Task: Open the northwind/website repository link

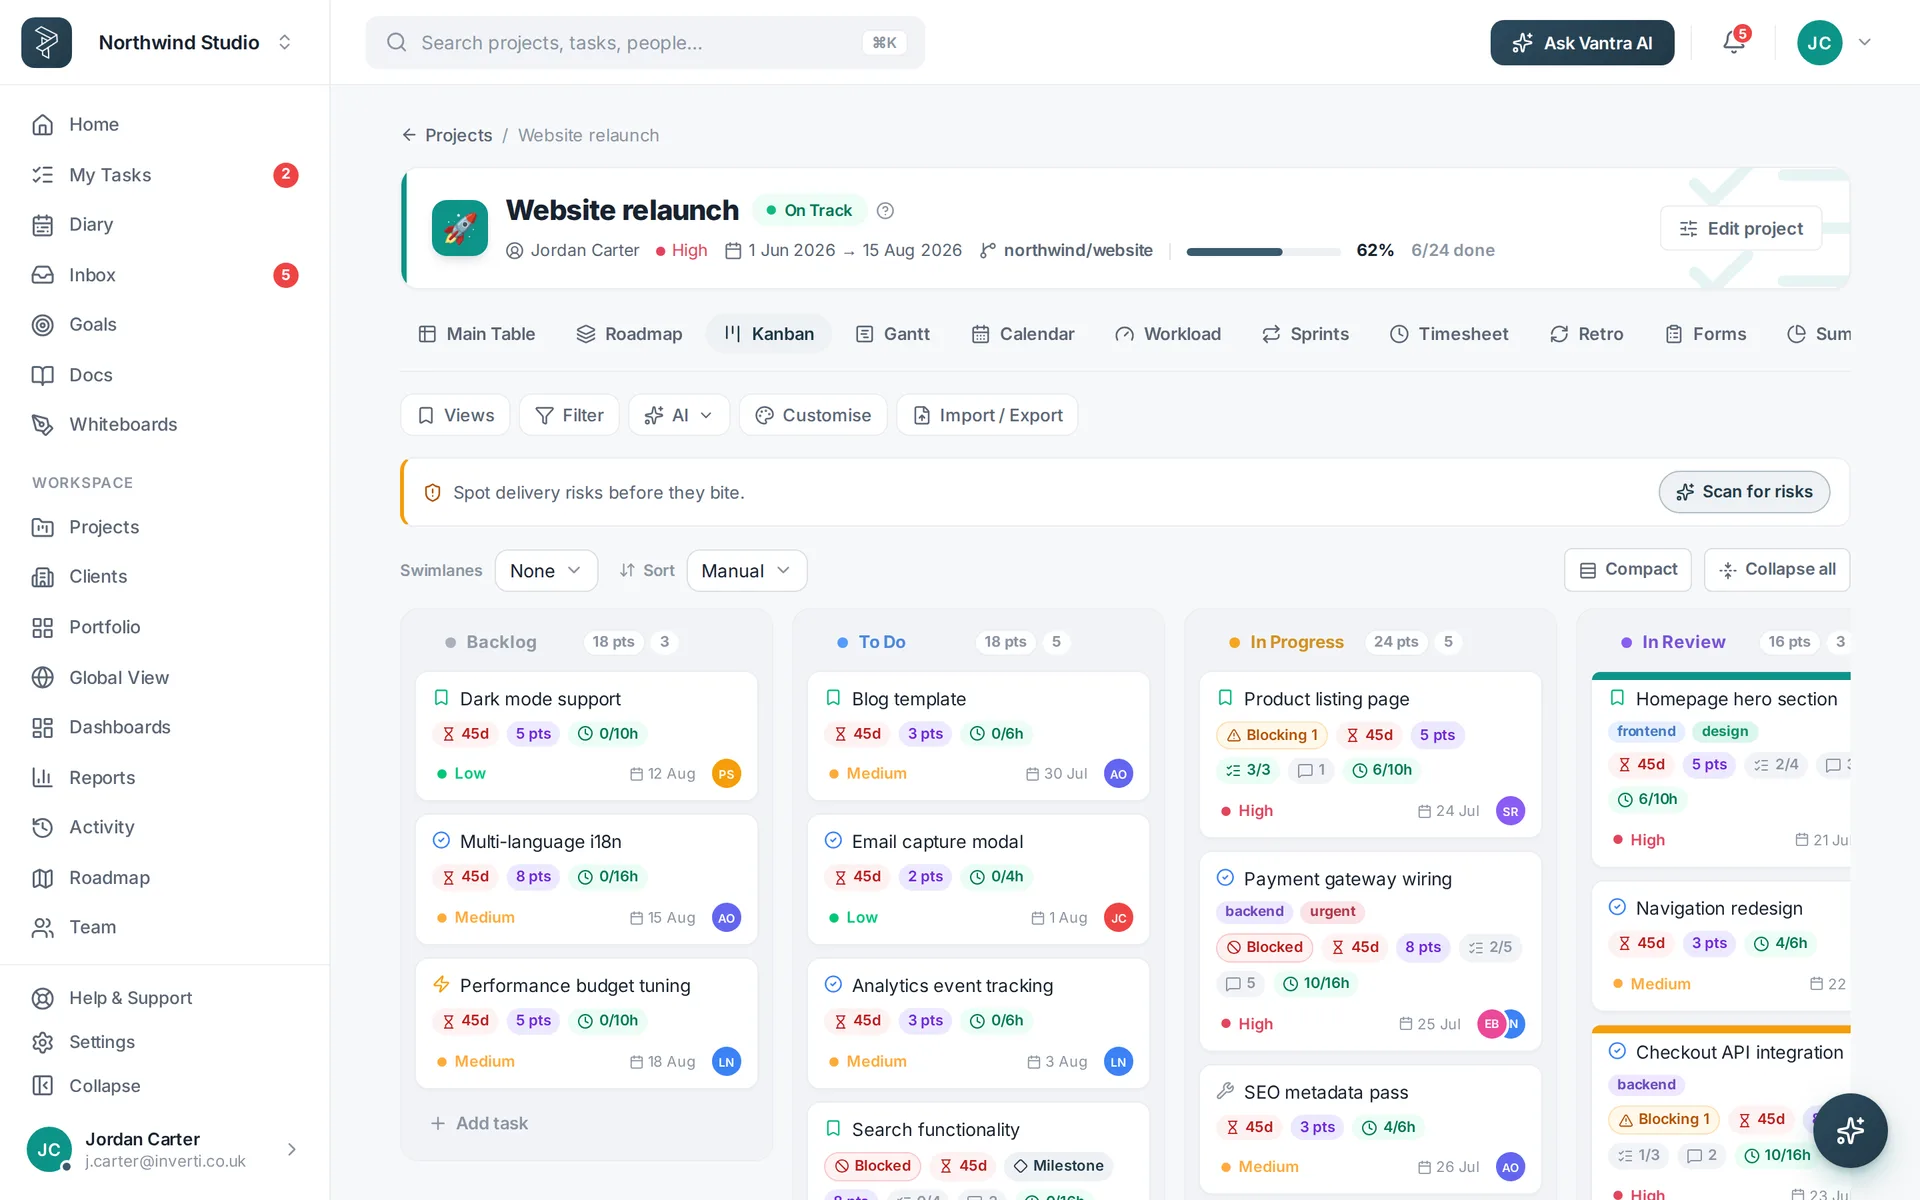Action: (x=1066, y=250)
